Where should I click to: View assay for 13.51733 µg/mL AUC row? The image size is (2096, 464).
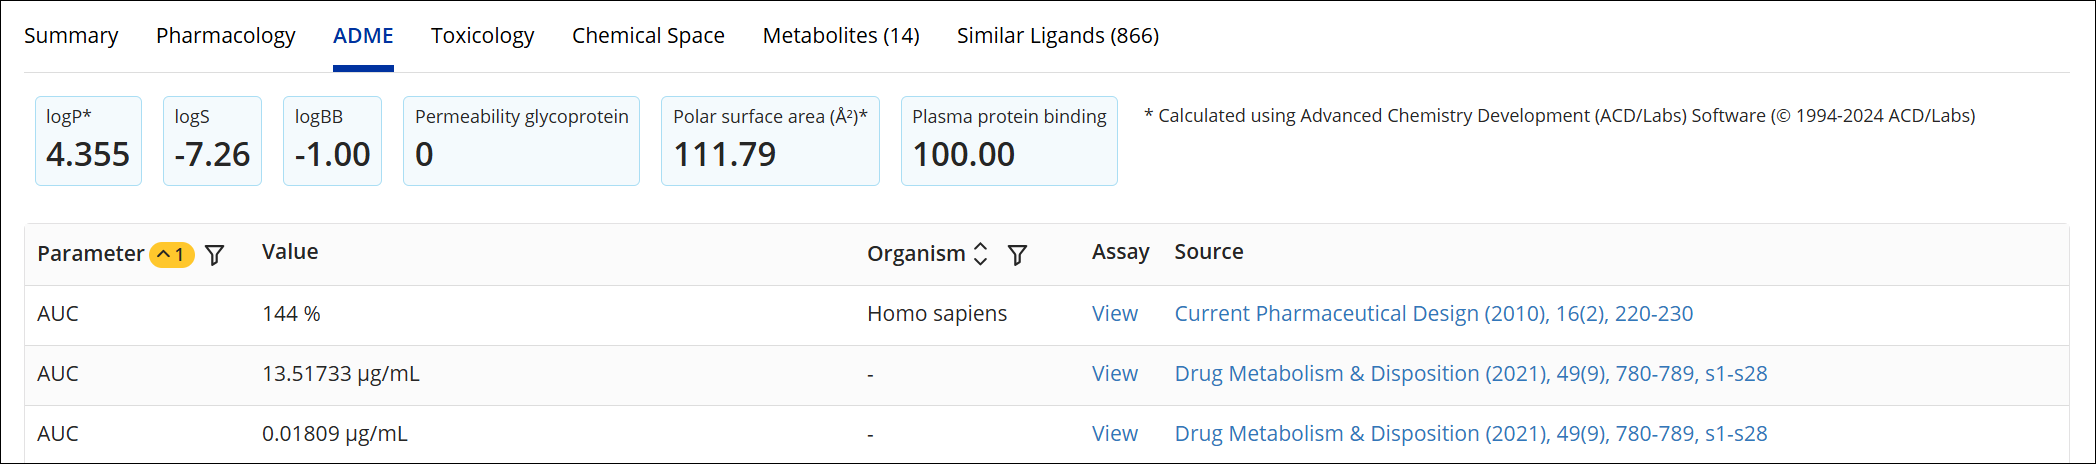click(x=1114, y=374)
